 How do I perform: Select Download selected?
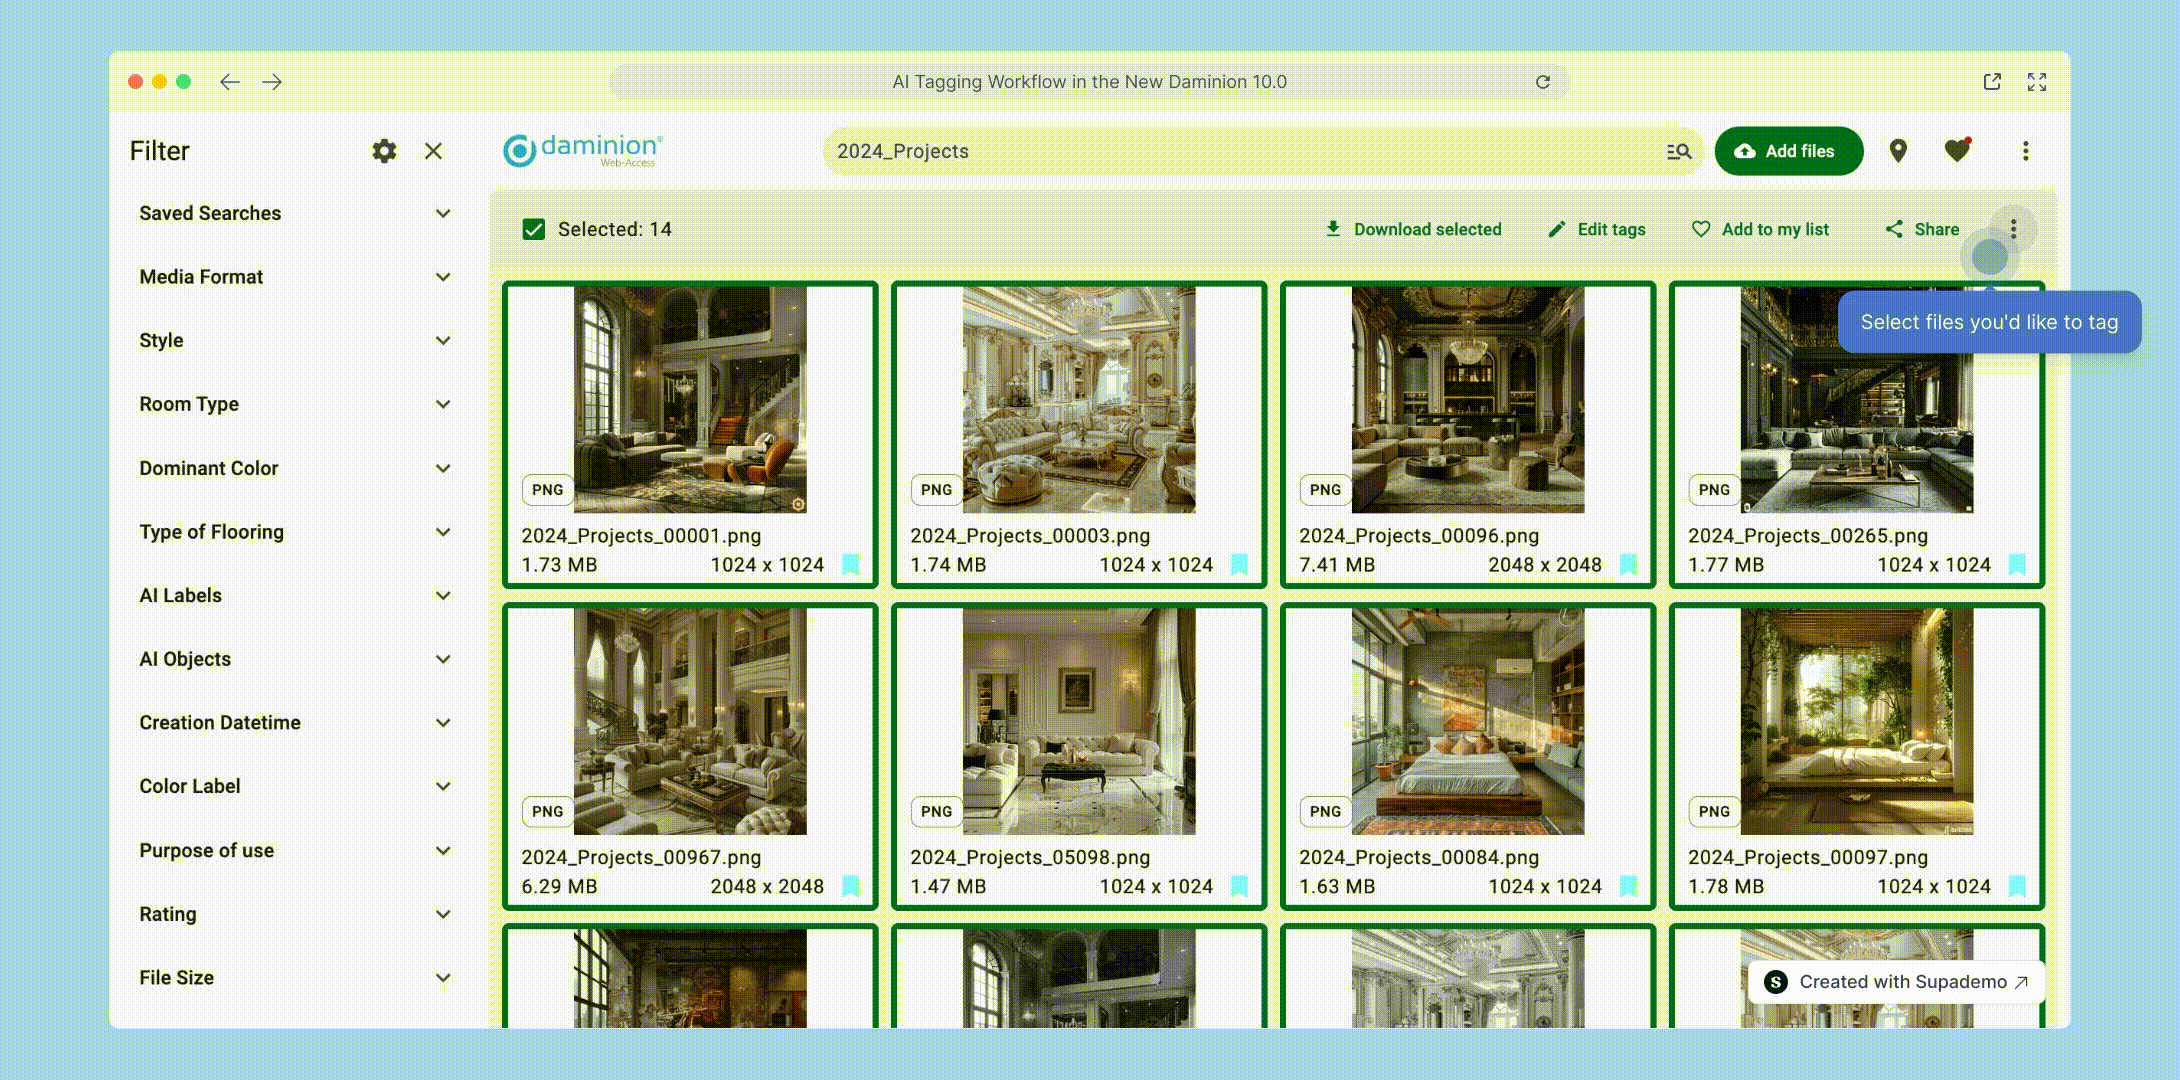pyautogui.click(x=1413, y=229)
